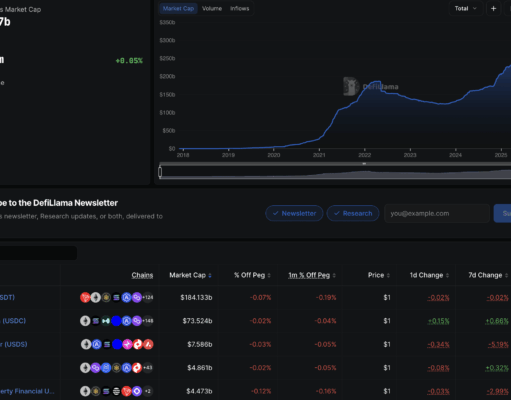Switch chart to Inflows tab

point(240,9)
